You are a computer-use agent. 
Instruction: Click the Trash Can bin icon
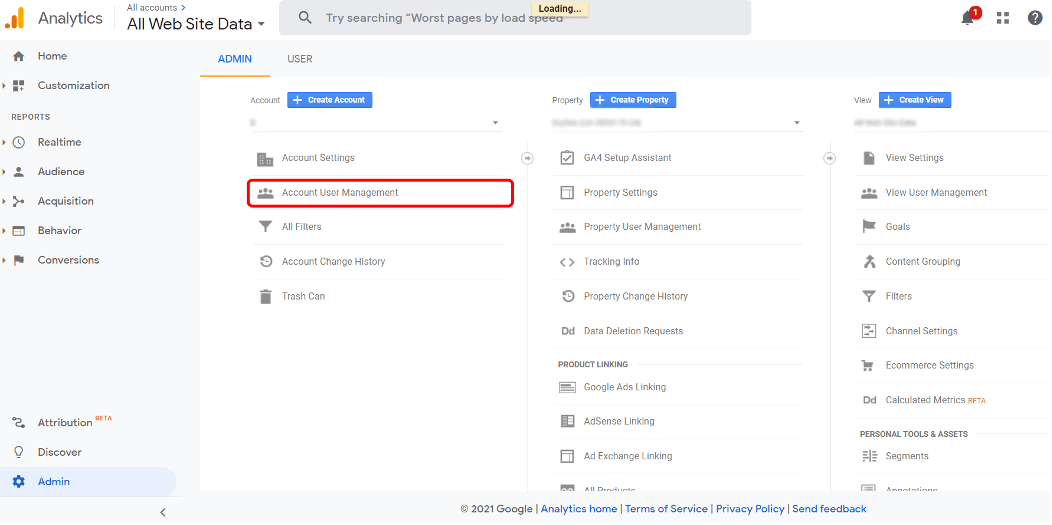tap(265, 296)
